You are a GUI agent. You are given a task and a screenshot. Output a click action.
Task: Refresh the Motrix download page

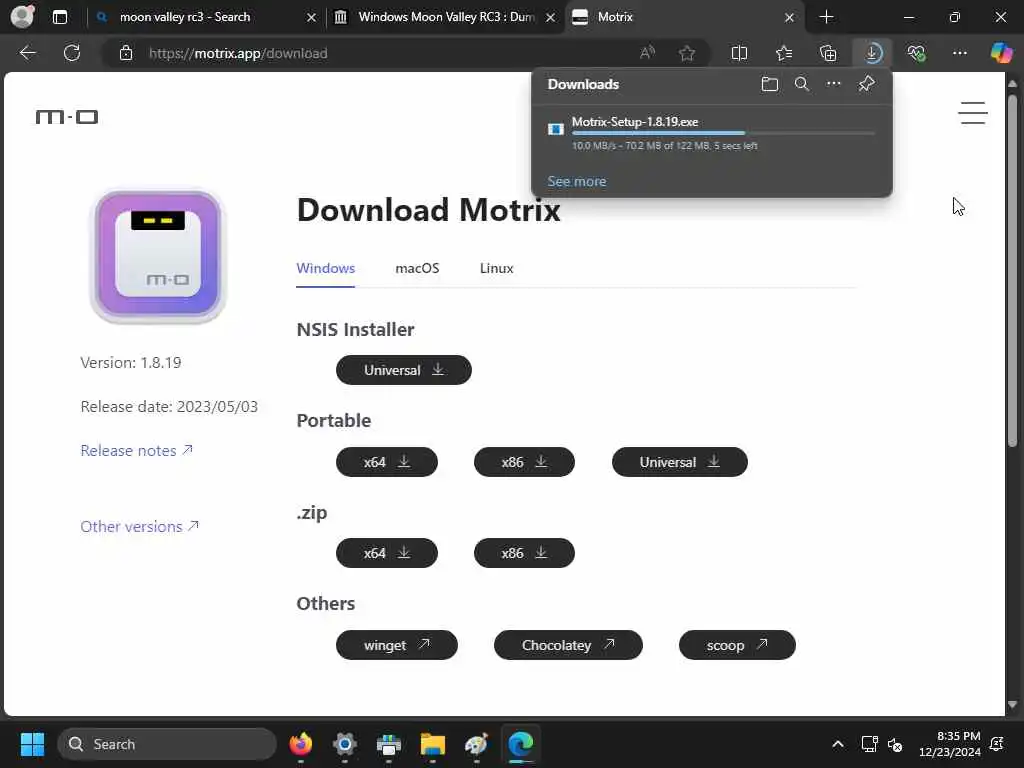coord(72,53)
